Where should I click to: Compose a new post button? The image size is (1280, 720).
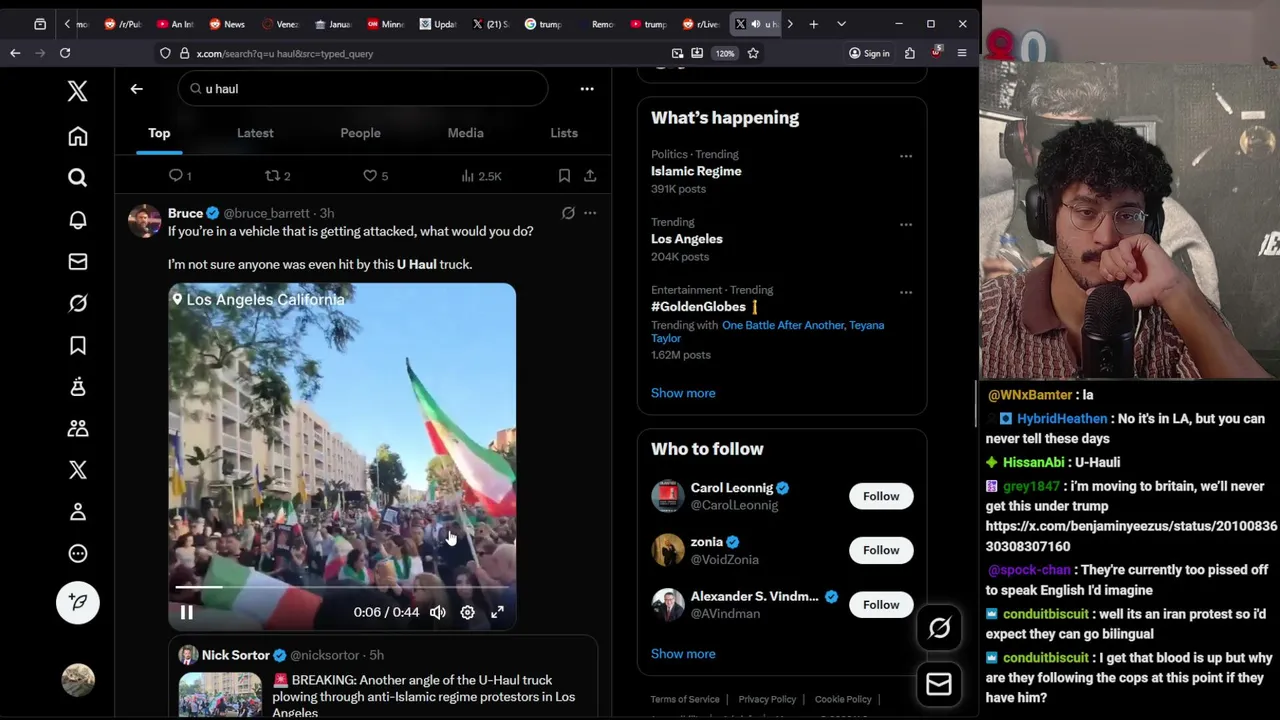(77, 602)
